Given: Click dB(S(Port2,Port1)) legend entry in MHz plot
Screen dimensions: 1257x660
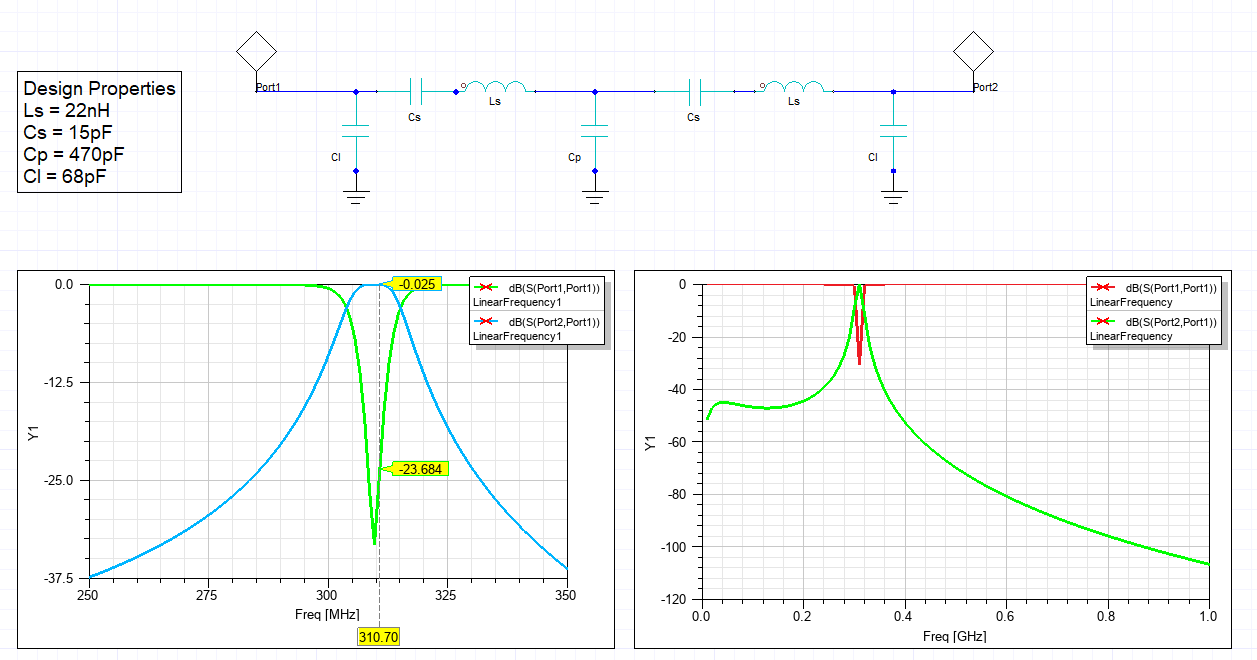Looking at the screenshot, I should [538, 328].
